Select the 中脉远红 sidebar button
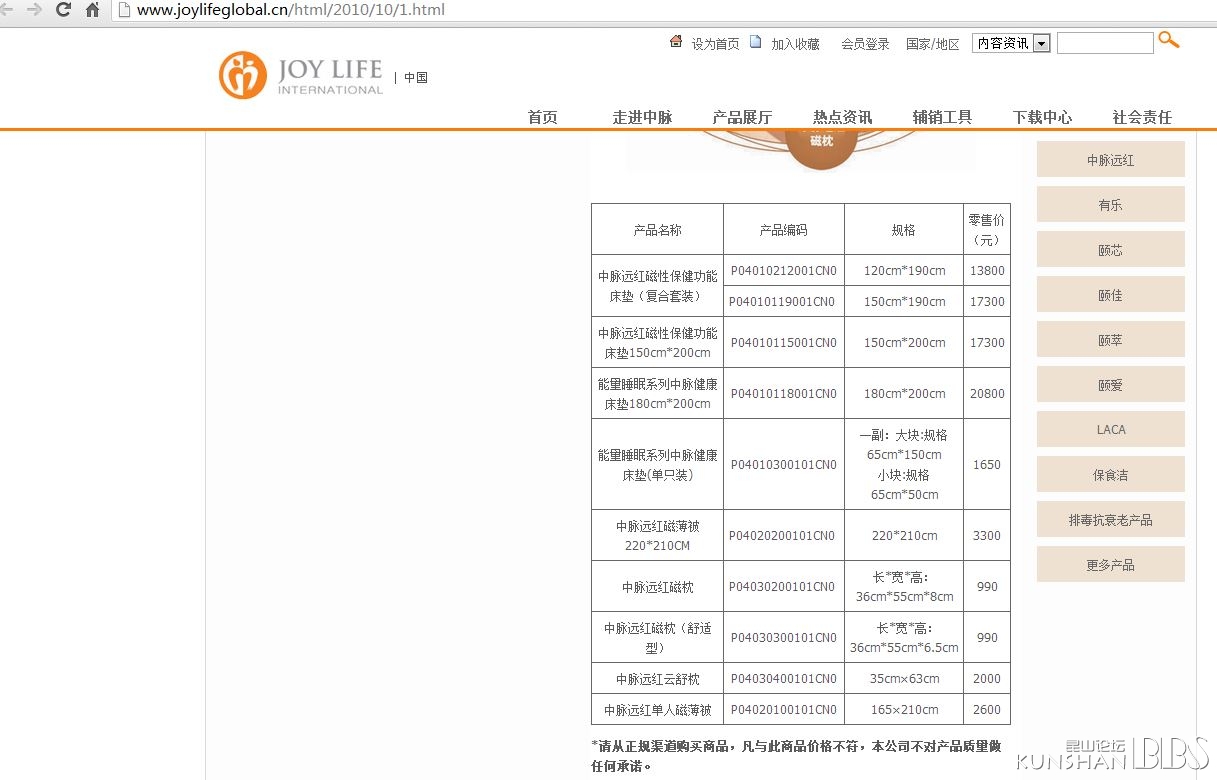1217x780 pixels. (x=1111, y=160)
